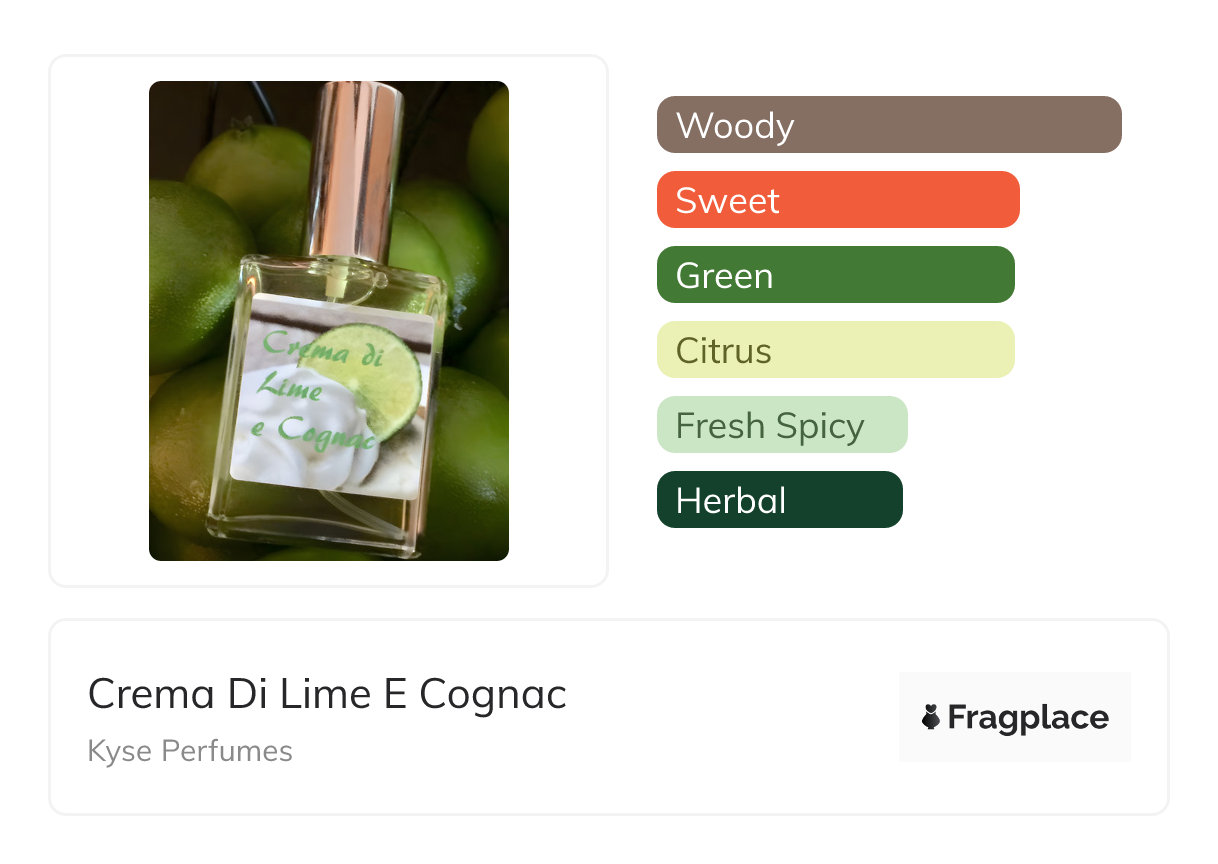Click the Crema Di Lime E Cognac title

click(327, 694)
